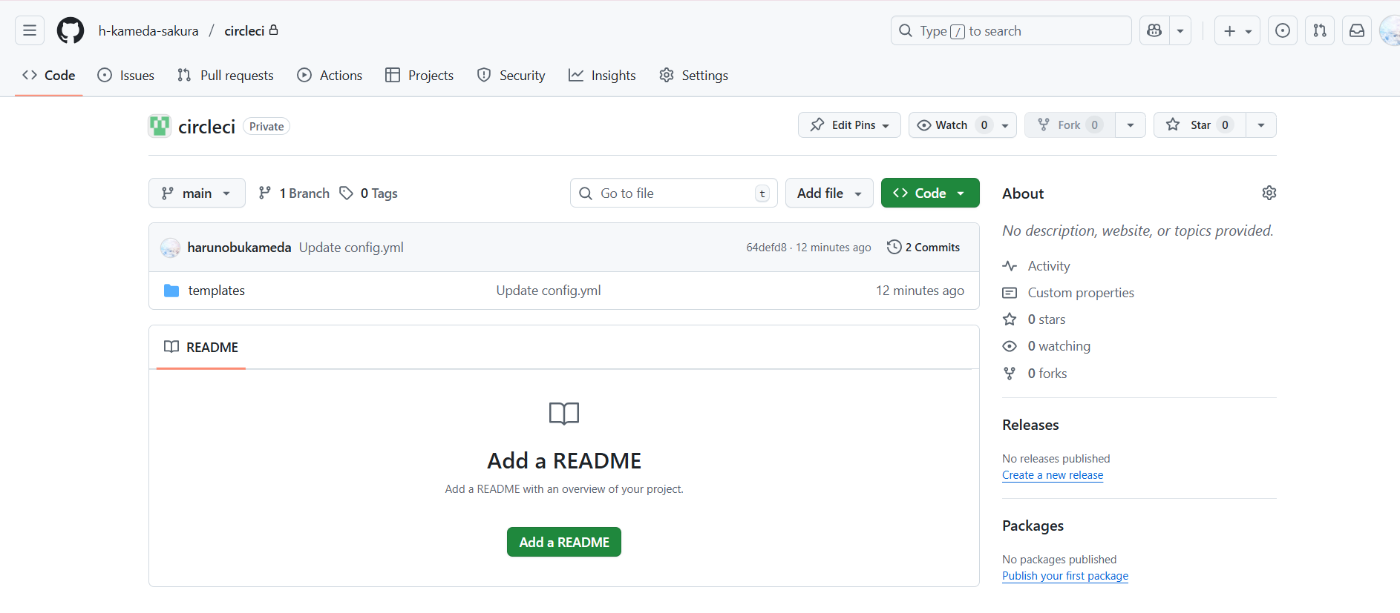Screen dimensions: 1400x613
Task: Open the Create new plus menu
Action: 1237,31
